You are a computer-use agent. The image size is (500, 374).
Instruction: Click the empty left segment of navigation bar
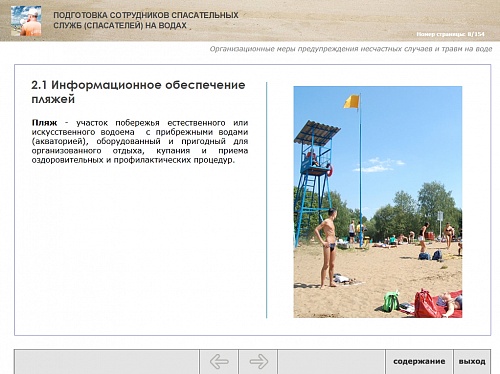click(107, 362)
